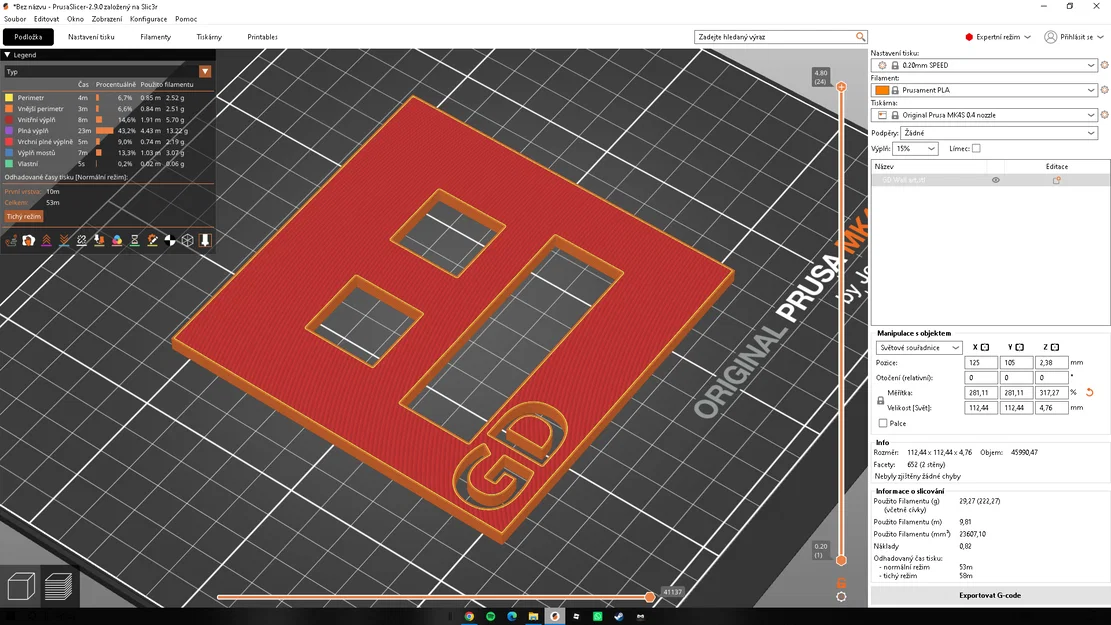Open the Světové souřadnice coordinate dropdown

coord(919,347)
